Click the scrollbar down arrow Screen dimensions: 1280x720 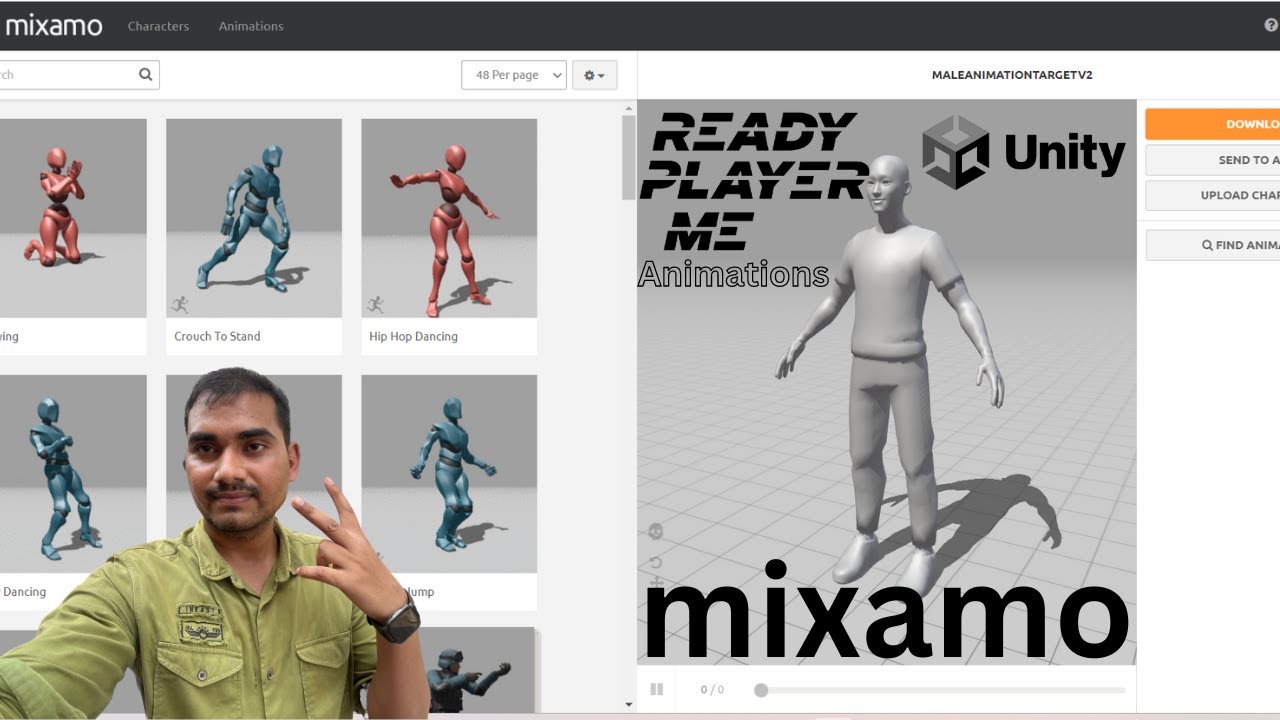pyautogui.click(x=629, y=704)
